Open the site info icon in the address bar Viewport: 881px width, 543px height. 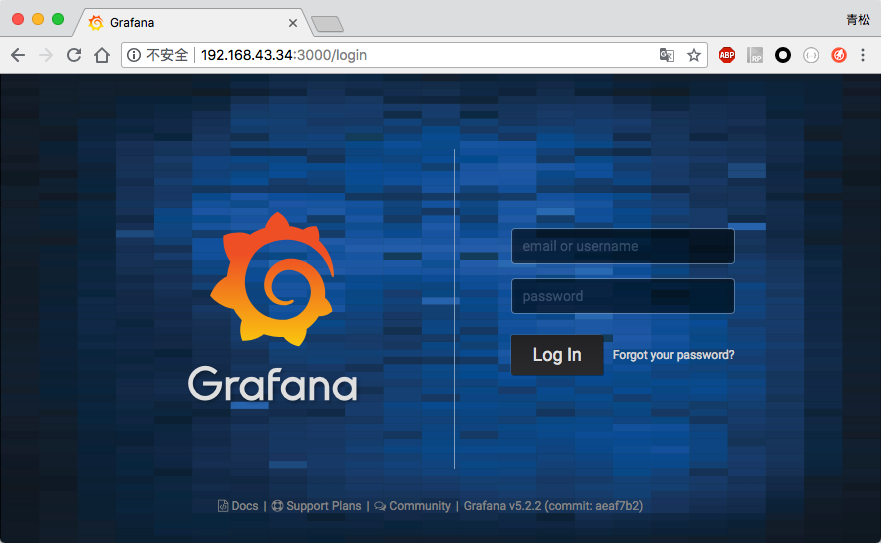pos(134,55)
